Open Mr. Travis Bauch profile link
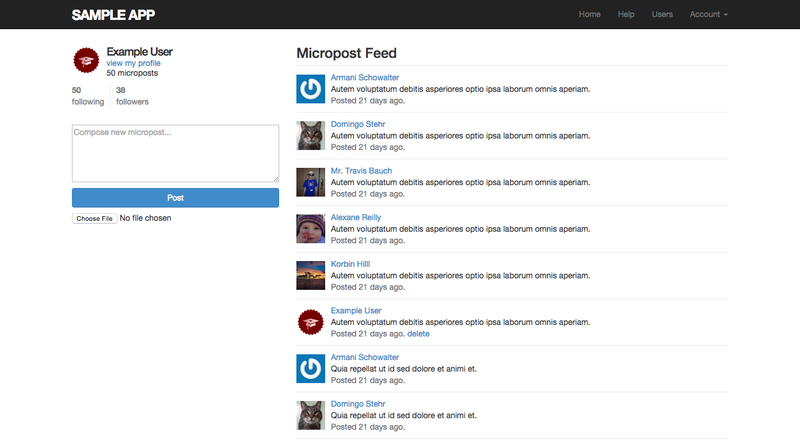800x441 pixels. click(361, 170)
